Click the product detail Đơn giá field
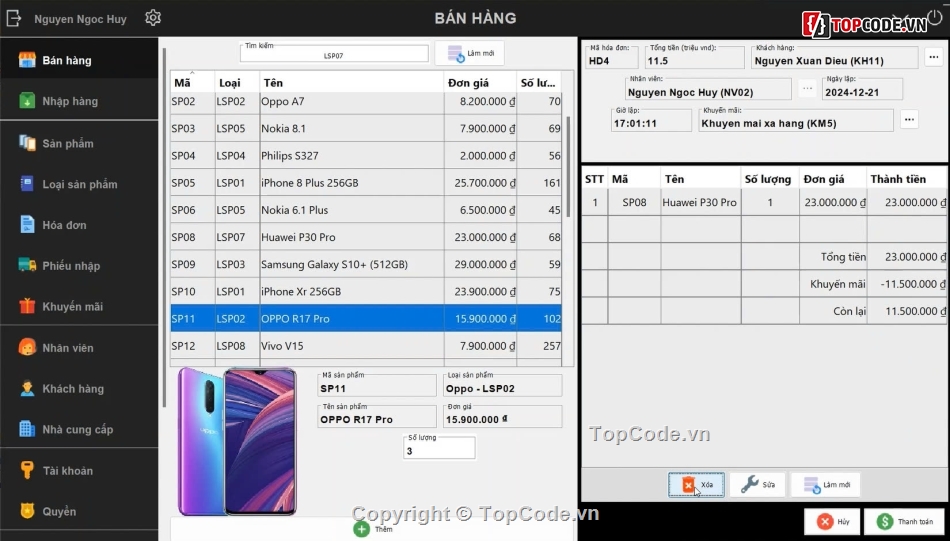This screenshot has width=950, height=541. 502,416
